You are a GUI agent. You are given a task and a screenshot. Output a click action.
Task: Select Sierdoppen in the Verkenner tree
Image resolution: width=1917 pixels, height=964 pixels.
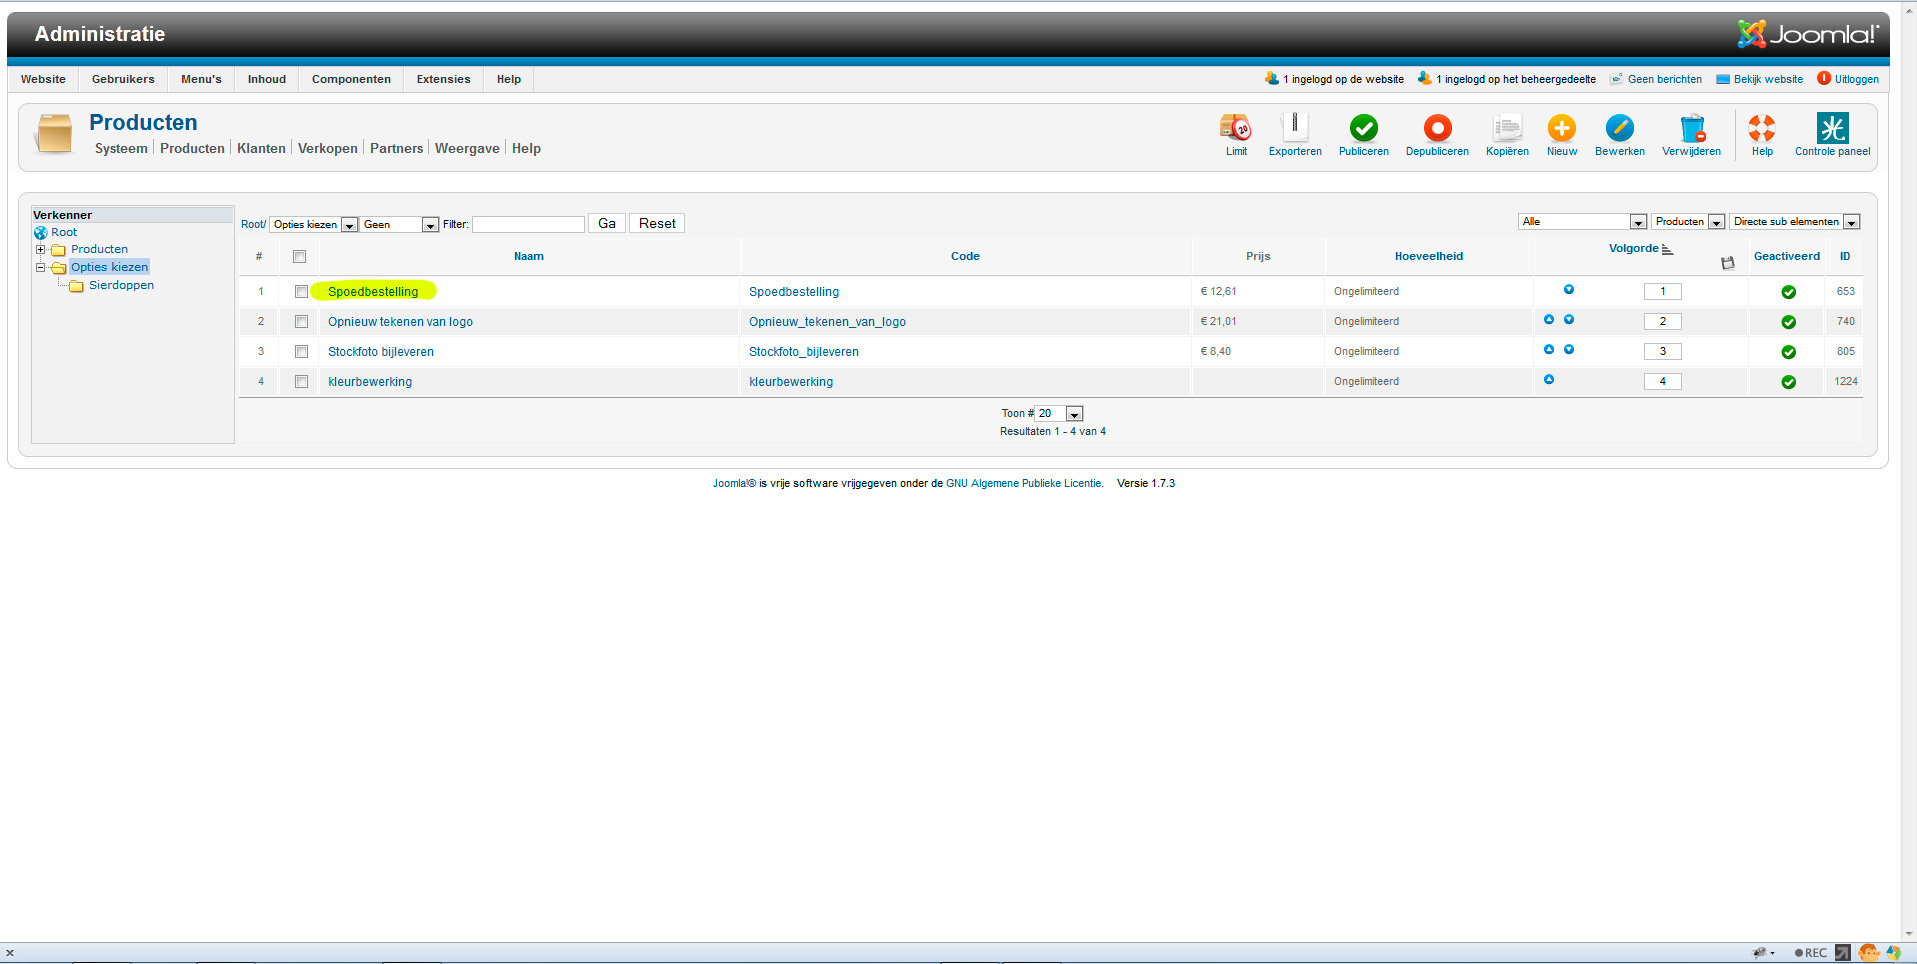pyautogui.click(x=121, y=286)
